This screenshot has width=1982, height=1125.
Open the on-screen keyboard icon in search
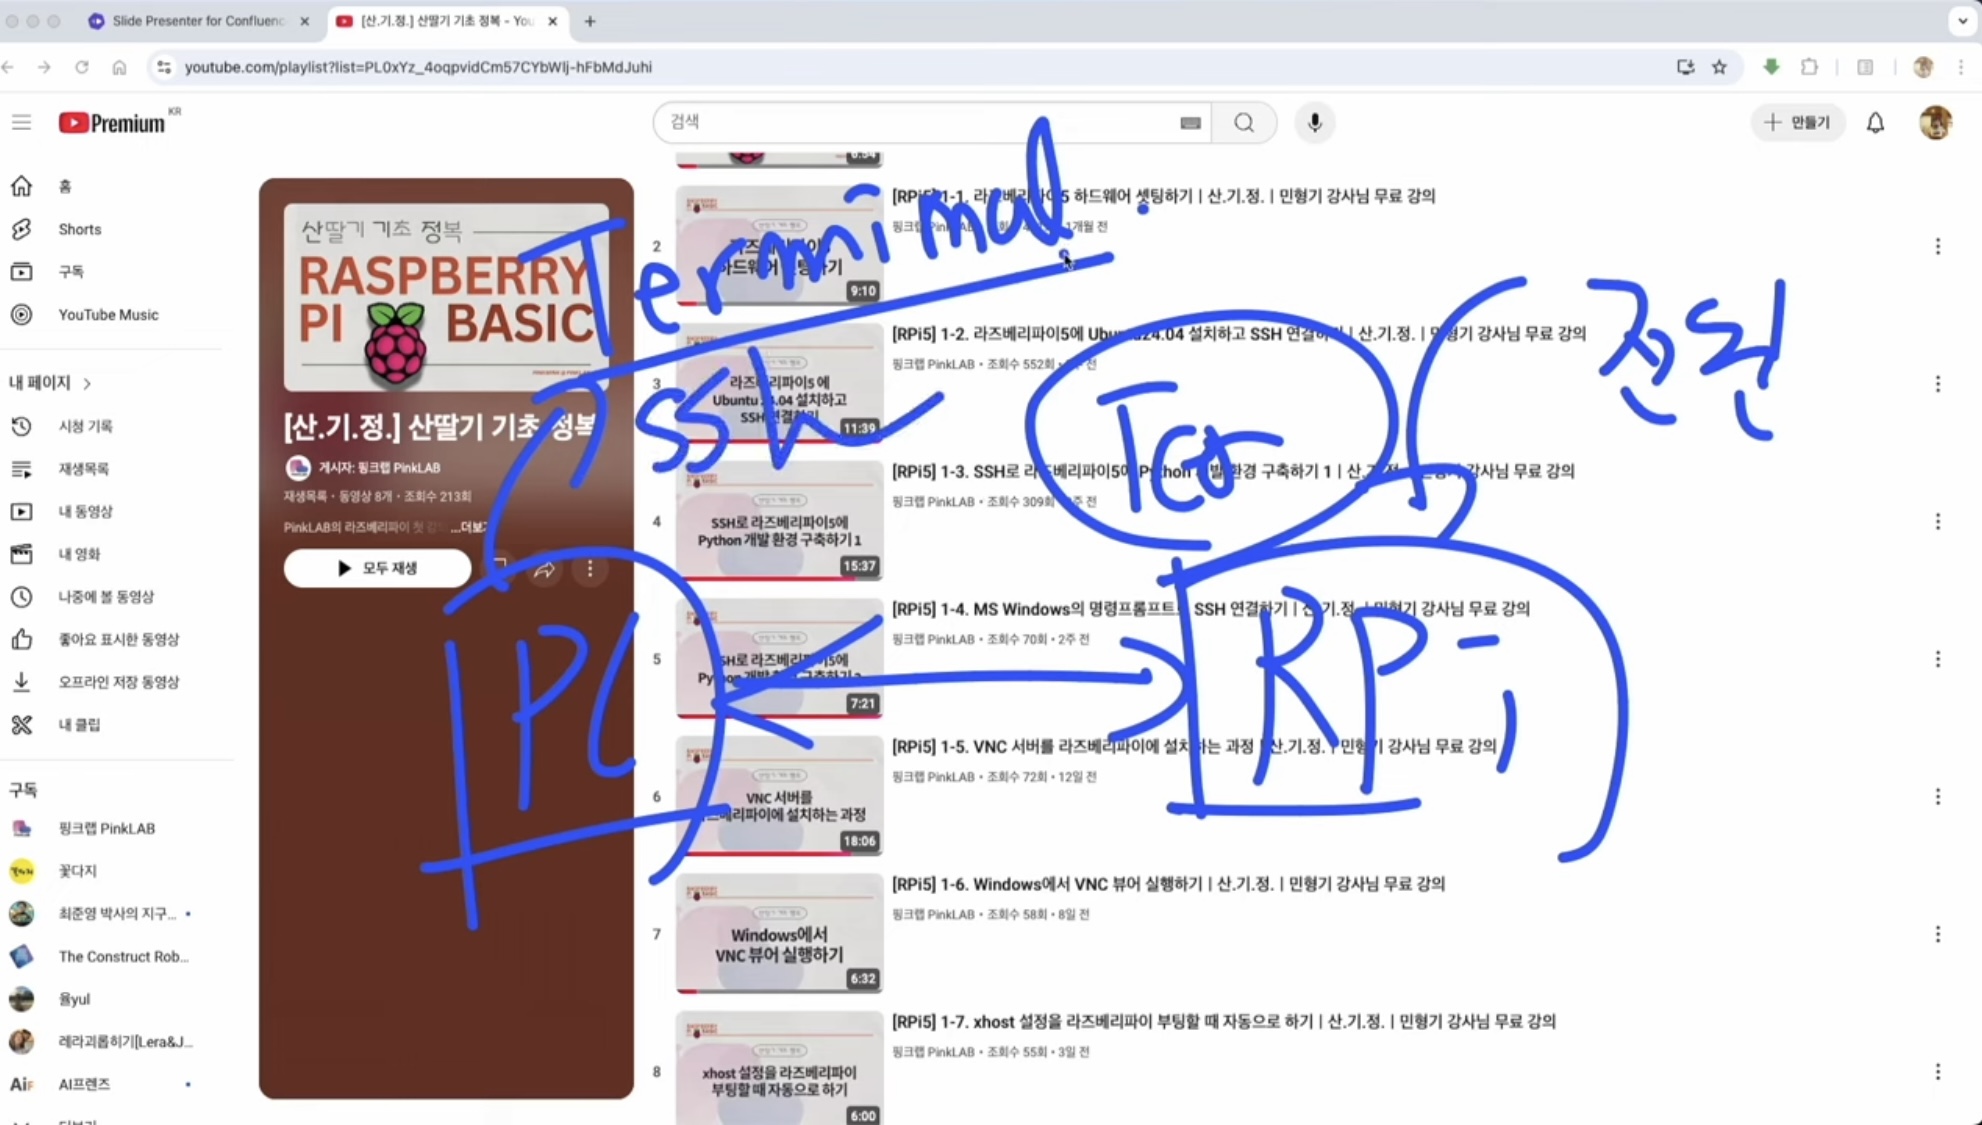pos(1190,123)
